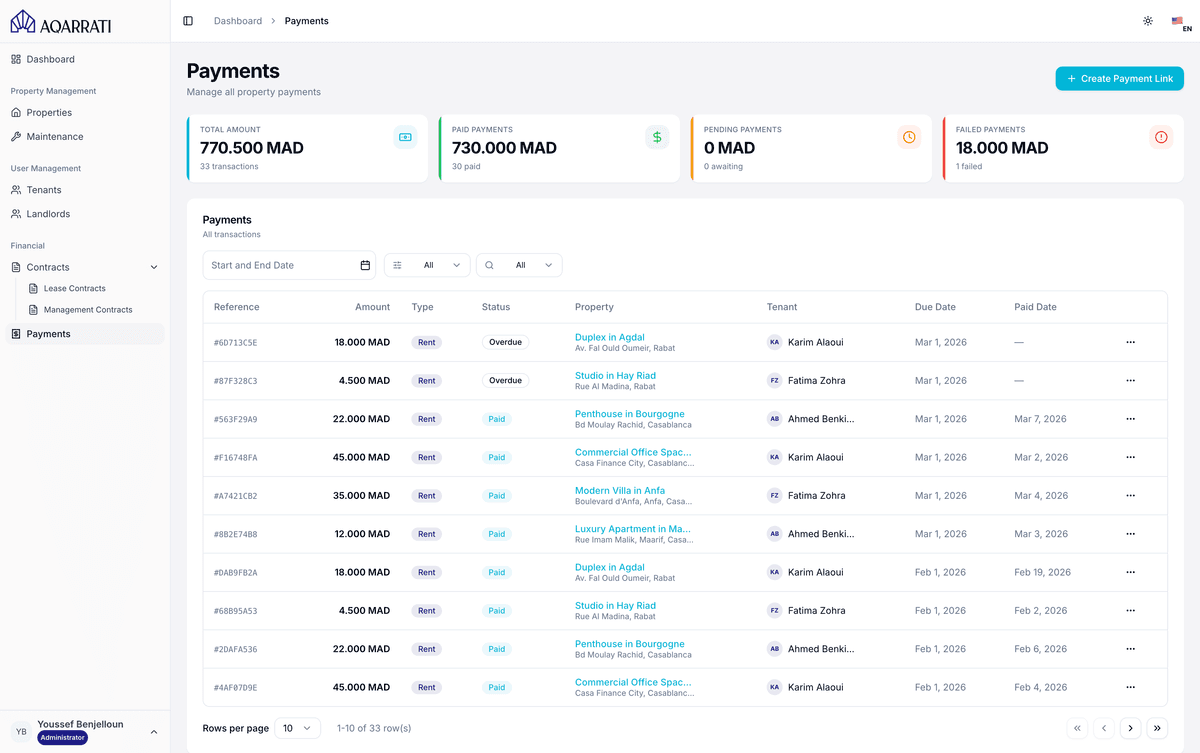1200x753 pixels.
Task: Open the theme toggle sun icon
Action: pyautogui.click(x=1148, y=20)
